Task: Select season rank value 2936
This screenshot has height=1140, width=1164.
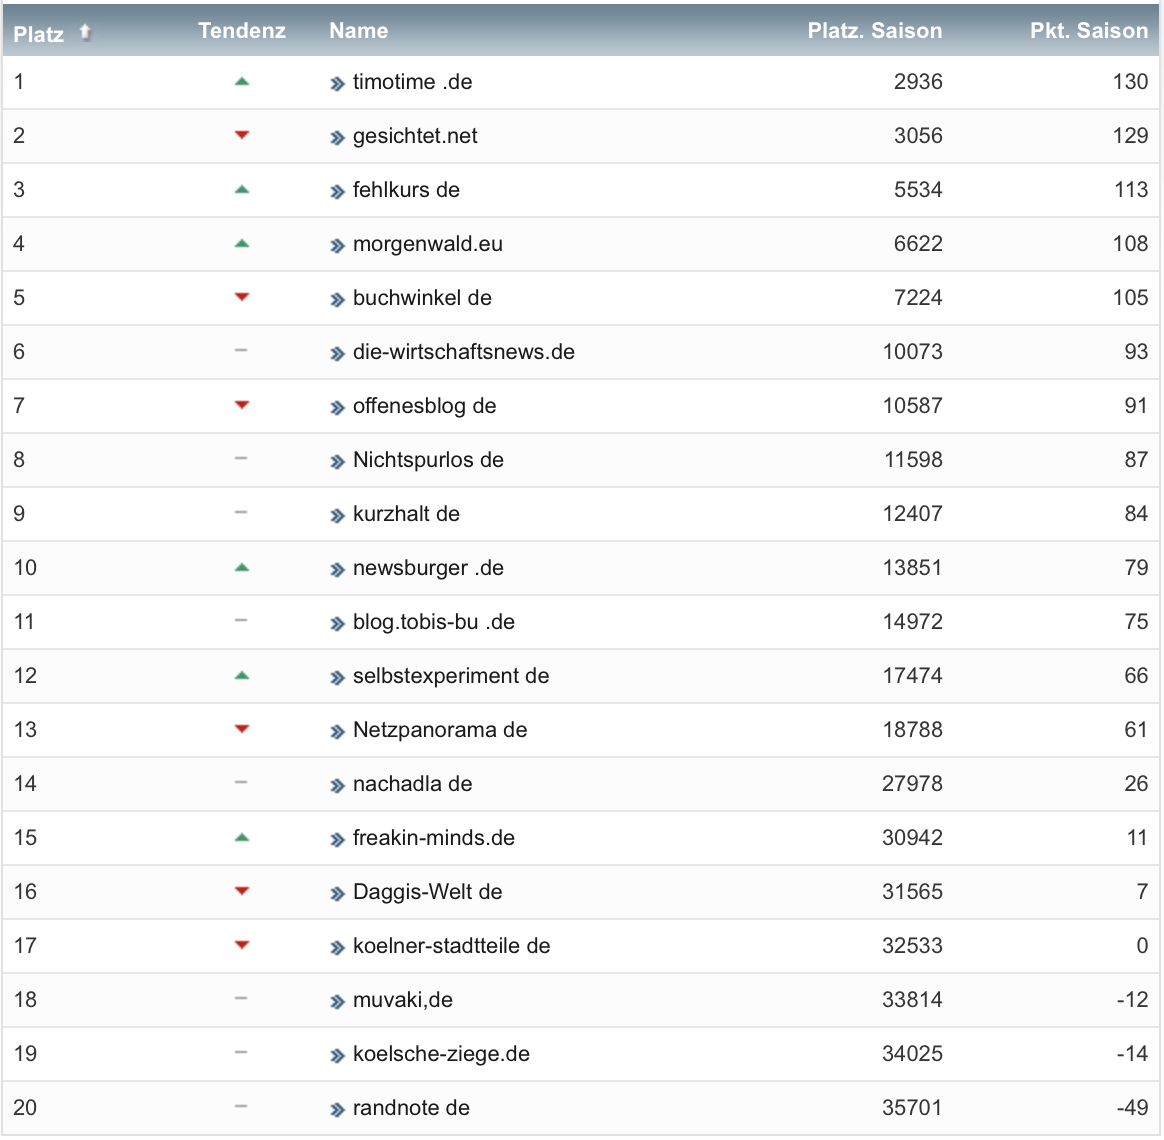Action: click(918, 82)
